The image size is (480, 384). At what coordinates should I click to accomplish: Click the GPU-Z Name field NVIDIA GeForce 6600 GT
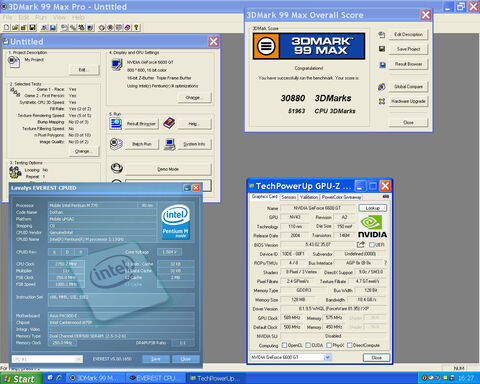(x=317, y=208)
